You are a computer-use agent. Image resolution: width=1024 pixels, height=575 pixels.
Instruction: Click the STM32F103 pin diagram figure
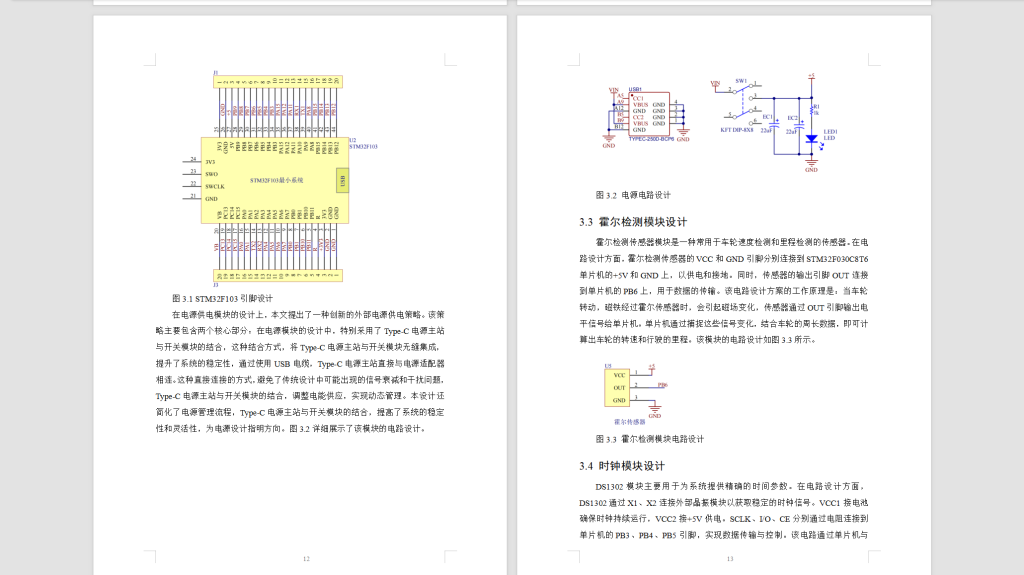tap(280, 179)
